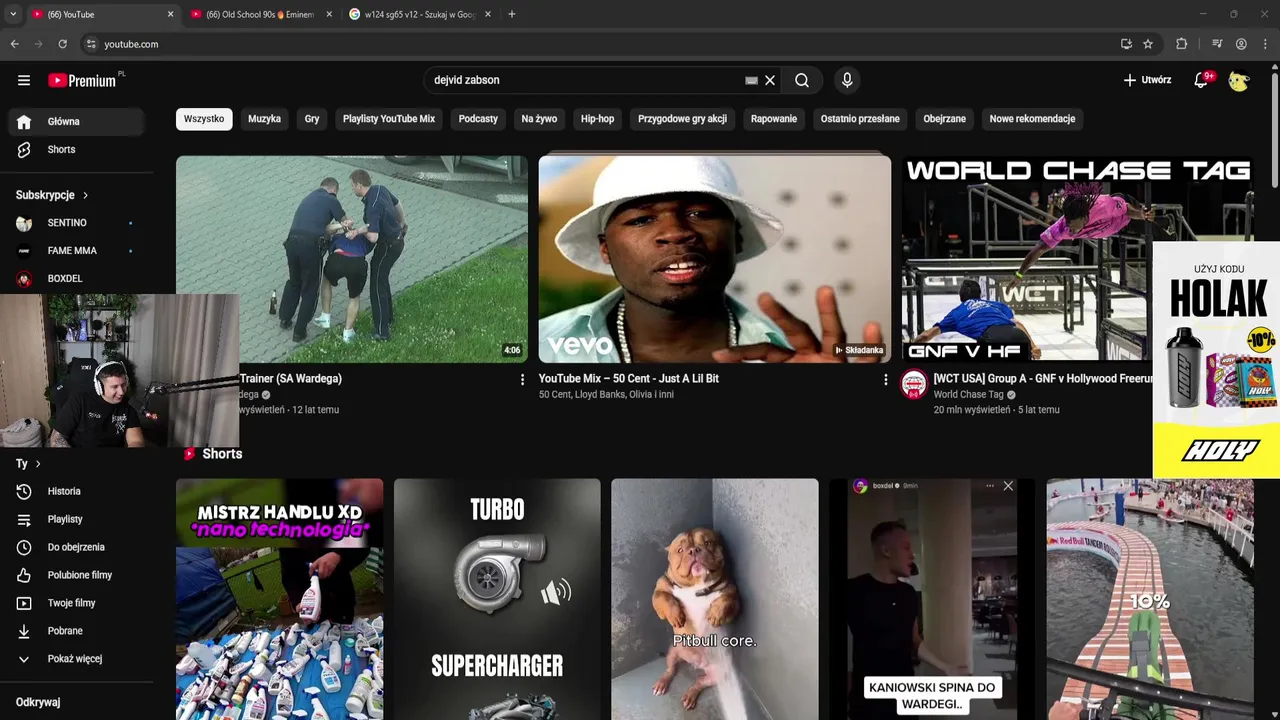Open the account avatar menu

(x=1239, y=80)
